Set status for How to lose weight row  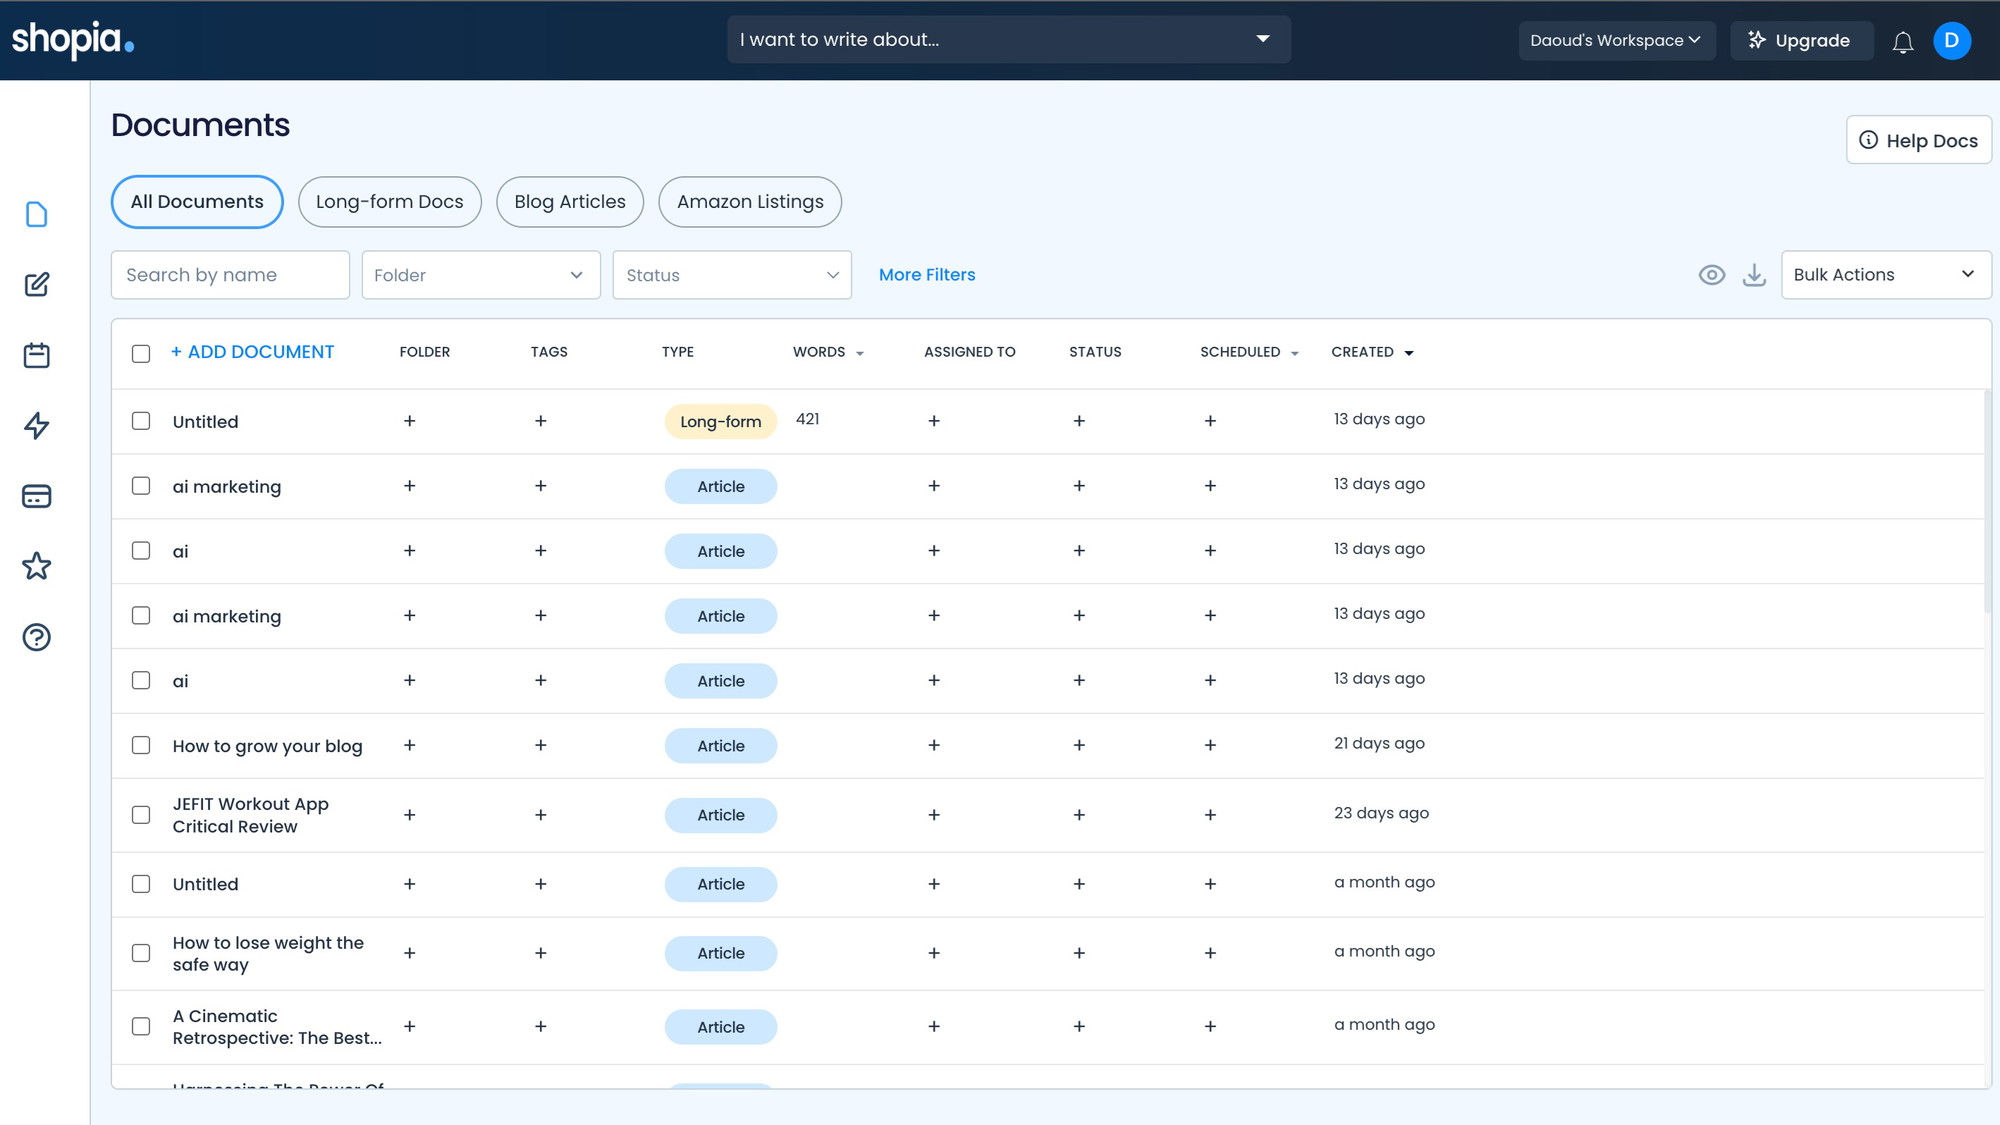pos(1079,953)
